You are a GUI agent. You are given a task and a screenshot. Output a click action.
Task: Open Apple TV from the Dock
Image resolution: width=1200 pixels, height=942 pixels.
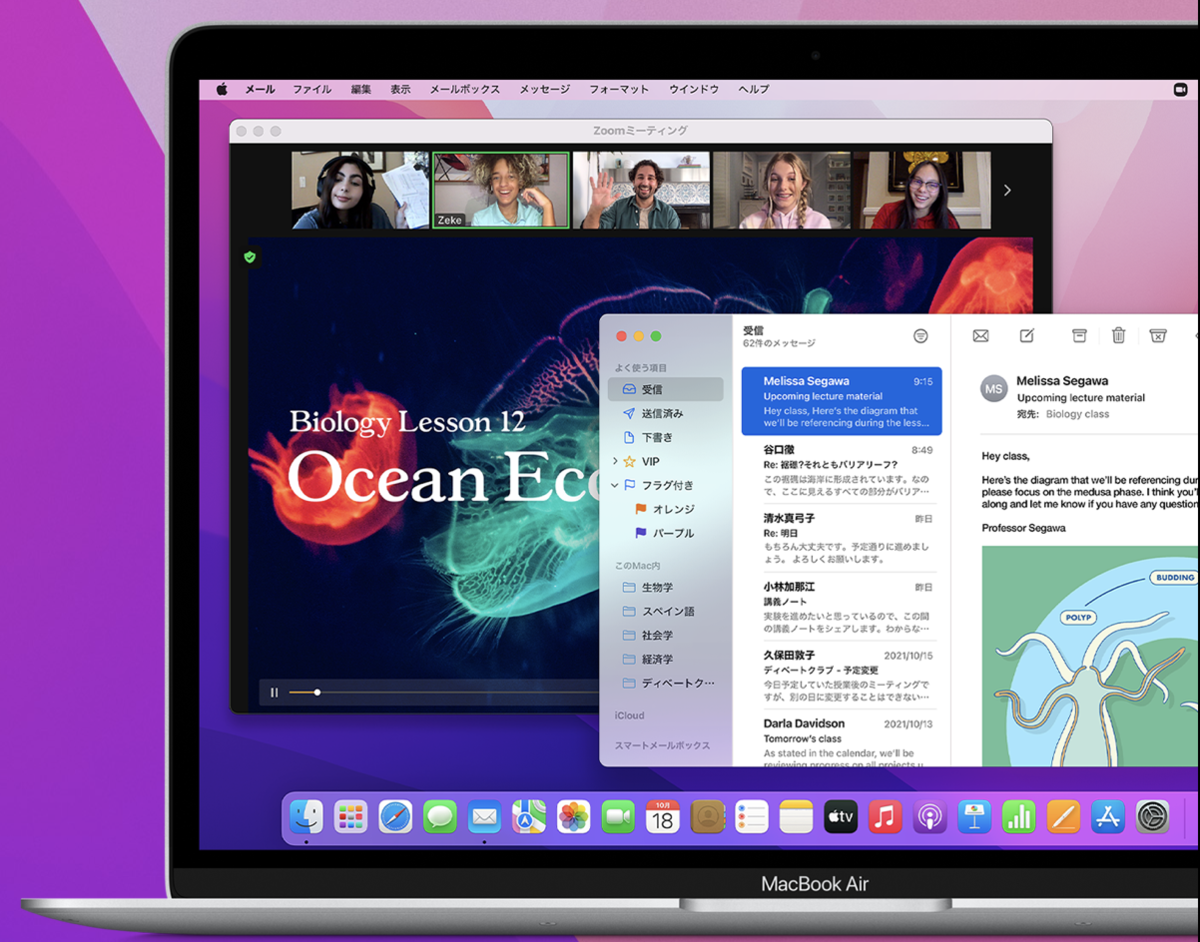coord(841,817)
